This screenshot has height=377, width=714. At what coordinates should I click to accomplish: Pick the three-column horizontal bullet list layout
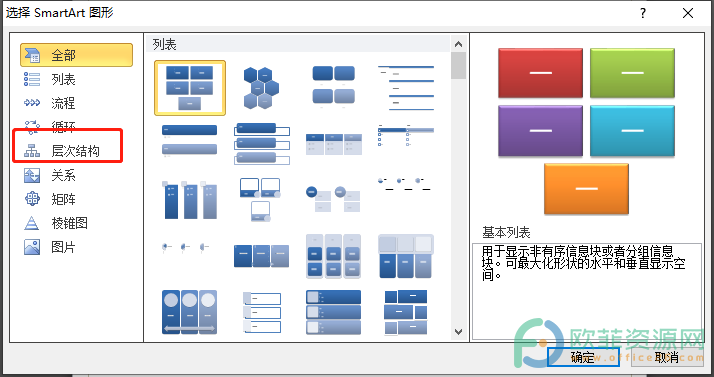333,144
